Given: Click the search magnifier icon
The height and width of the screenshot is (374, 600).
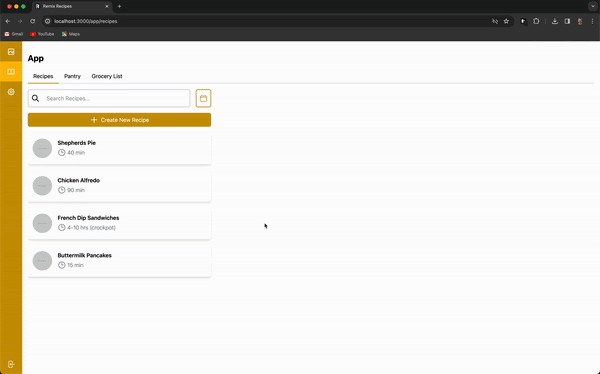Looking at the screenshot, I should [36, 98].
